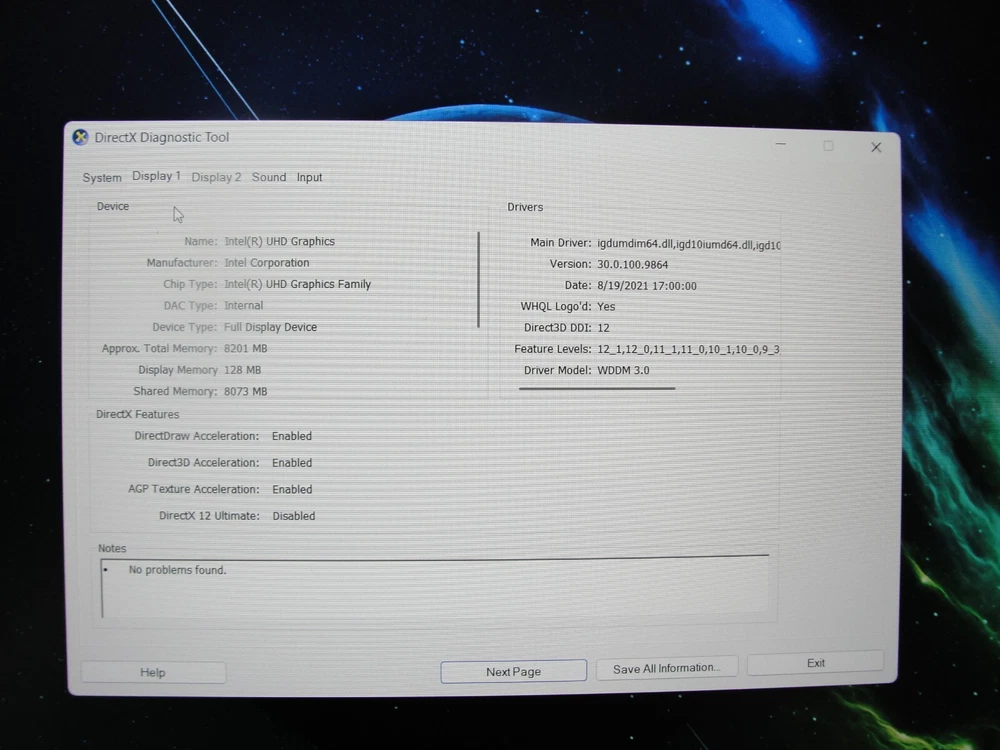Click the Driver Model WDDM 3.0 value

coord(623,370)
